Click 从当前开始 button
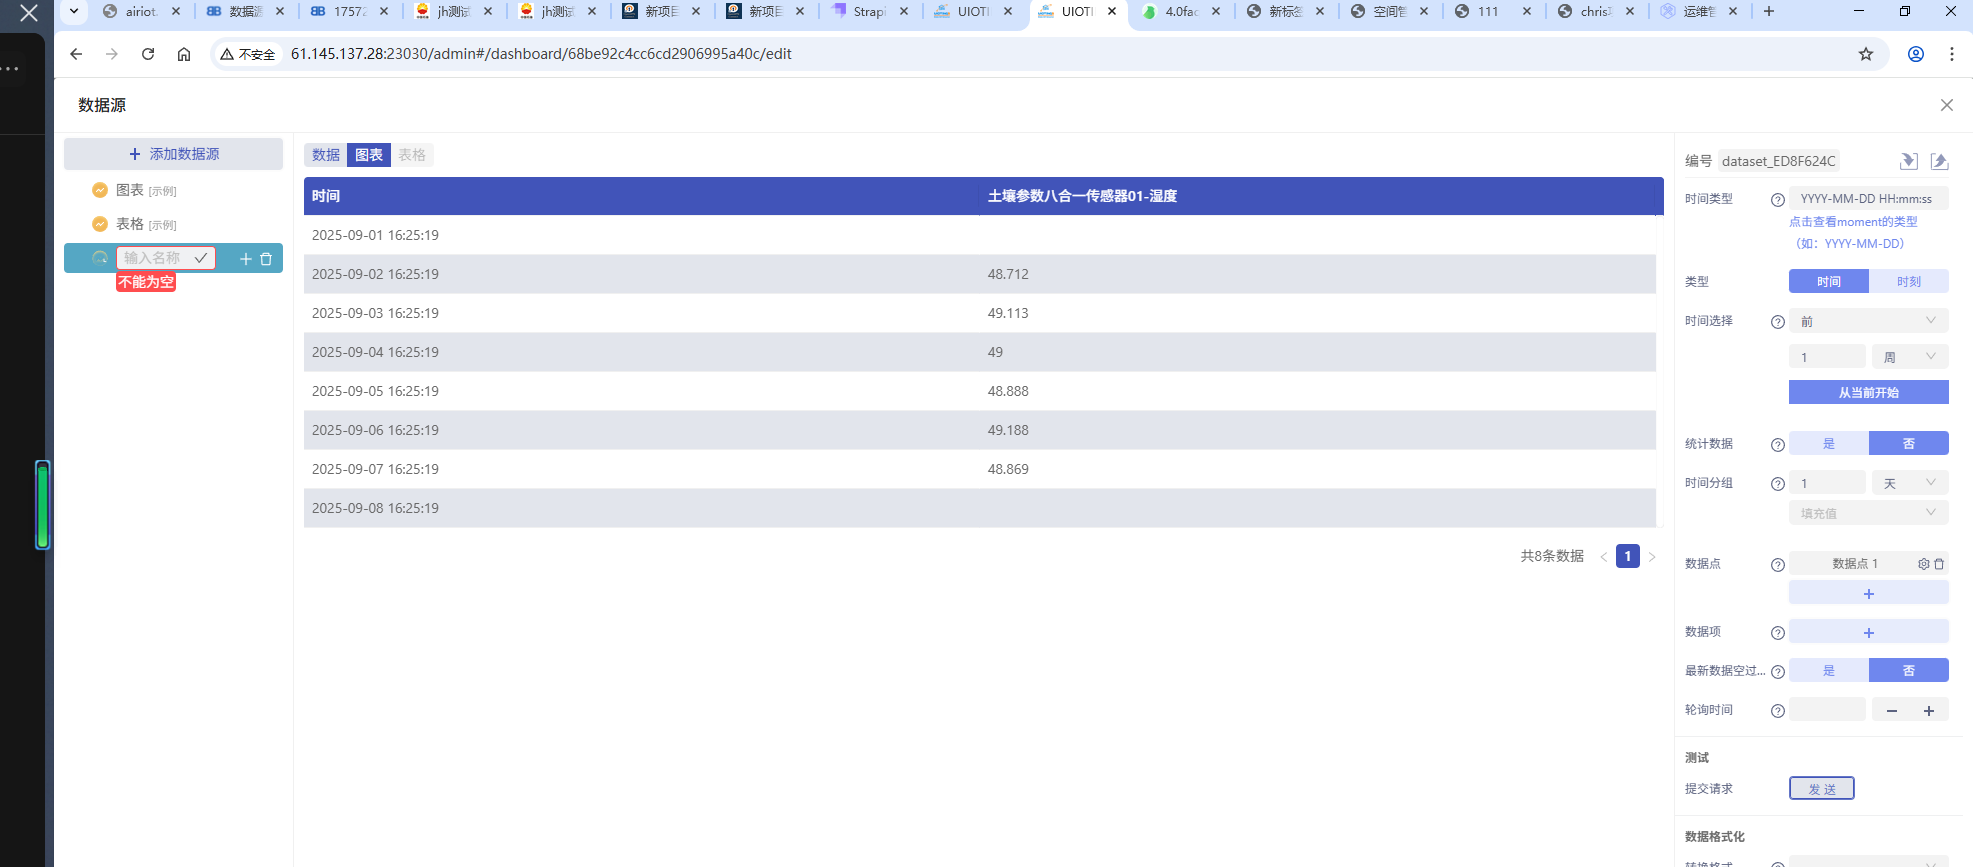The width and height of the screenshot is (1973, 867). click(1868, 392)
